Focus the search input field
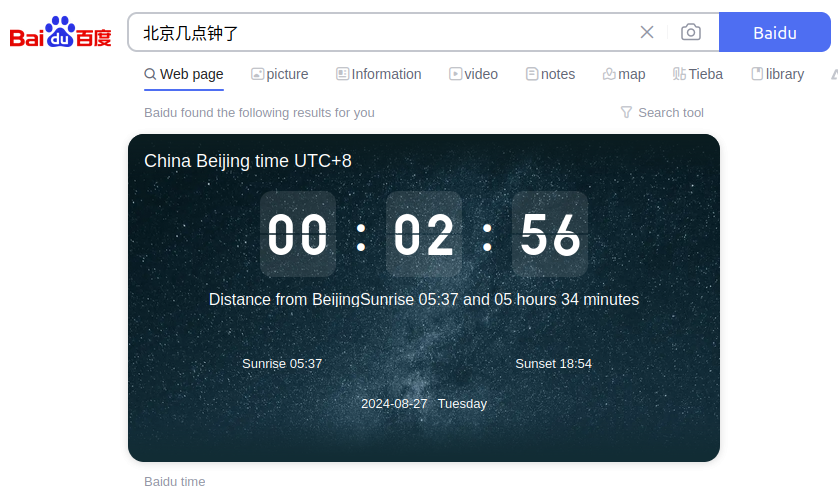Screen dimensions: 838x496 (x=380, y=32)
